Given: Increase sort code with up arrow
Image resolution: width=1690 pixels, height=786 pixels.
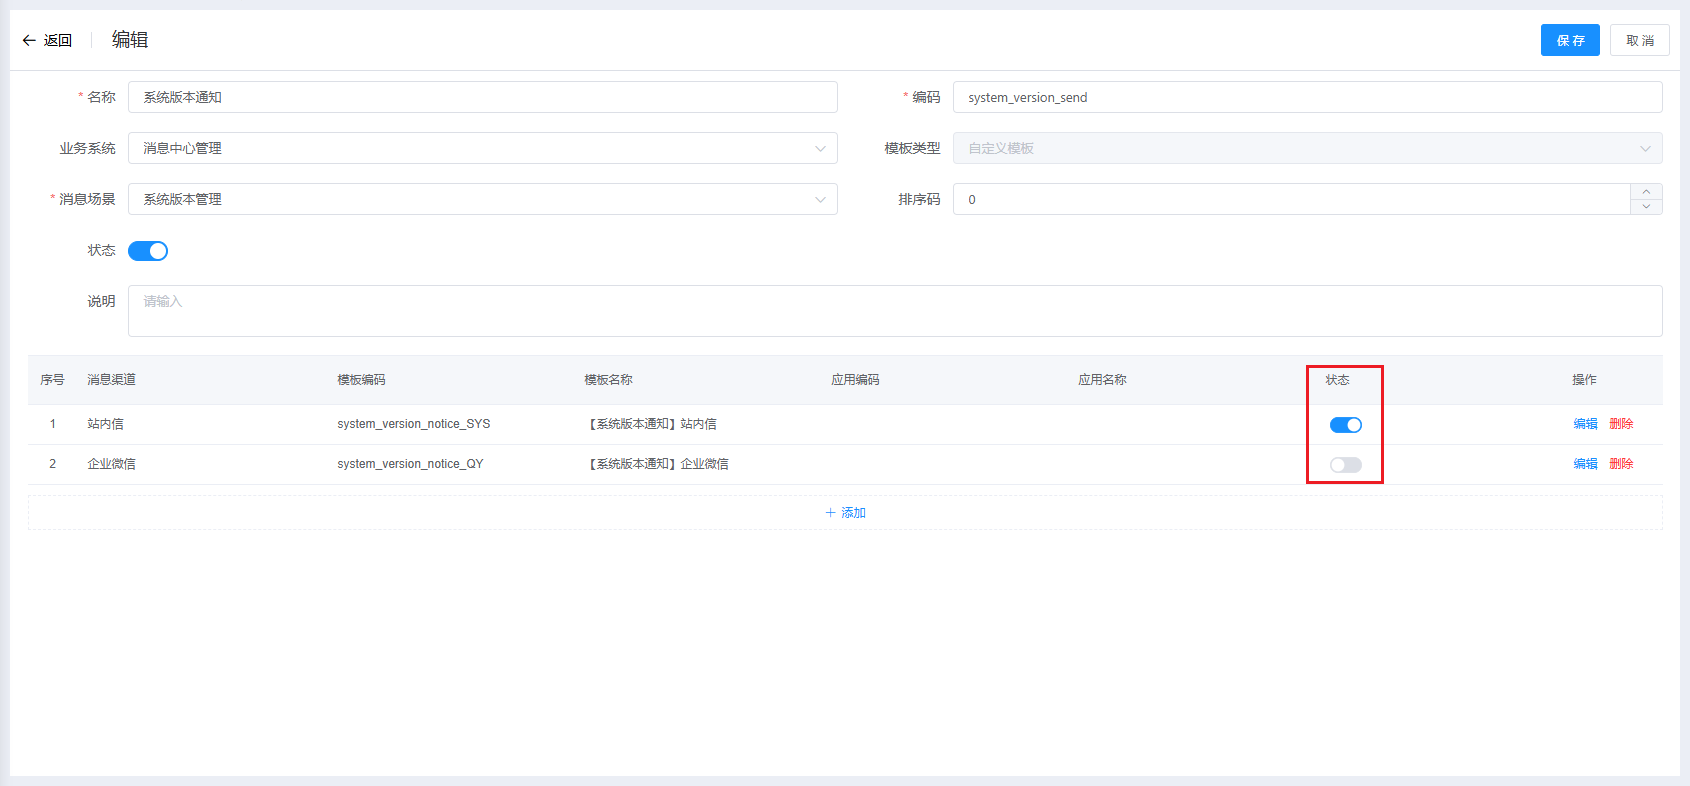Looking at the screenshot, I should pyautogui.click(x=1646, y=192).
